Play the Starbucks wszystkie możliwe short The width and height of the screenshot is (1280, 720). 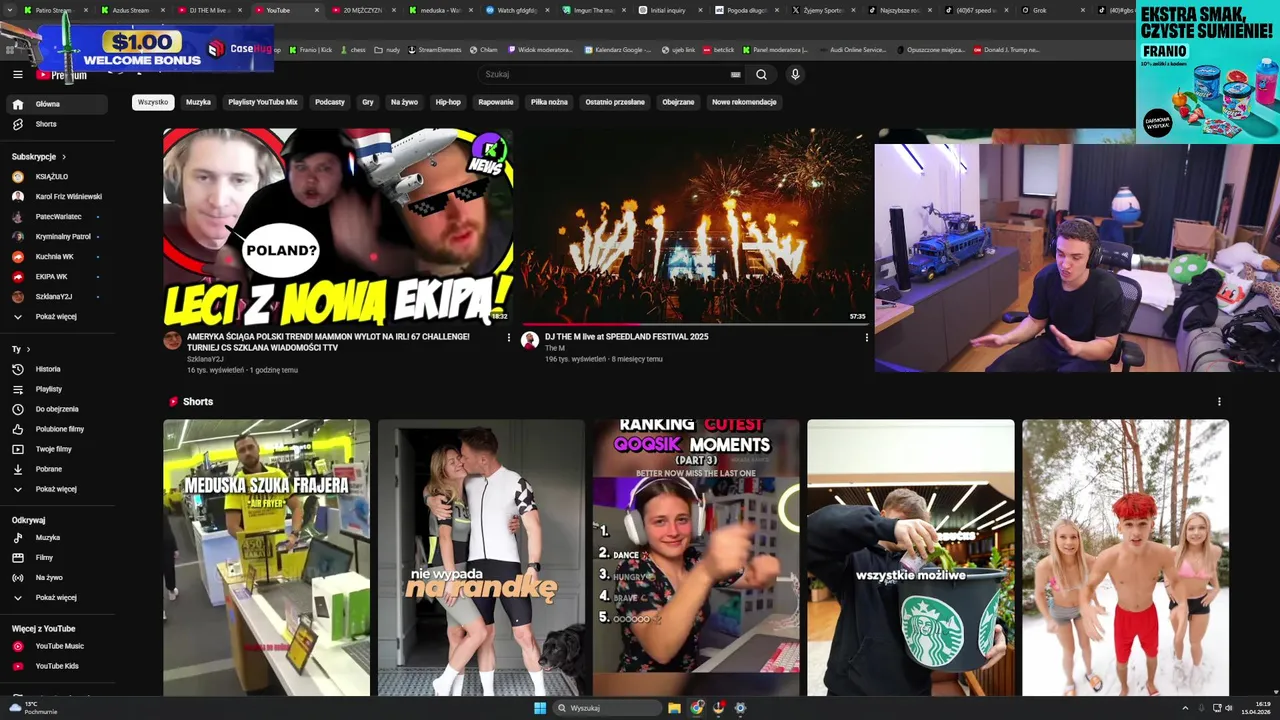910,557
